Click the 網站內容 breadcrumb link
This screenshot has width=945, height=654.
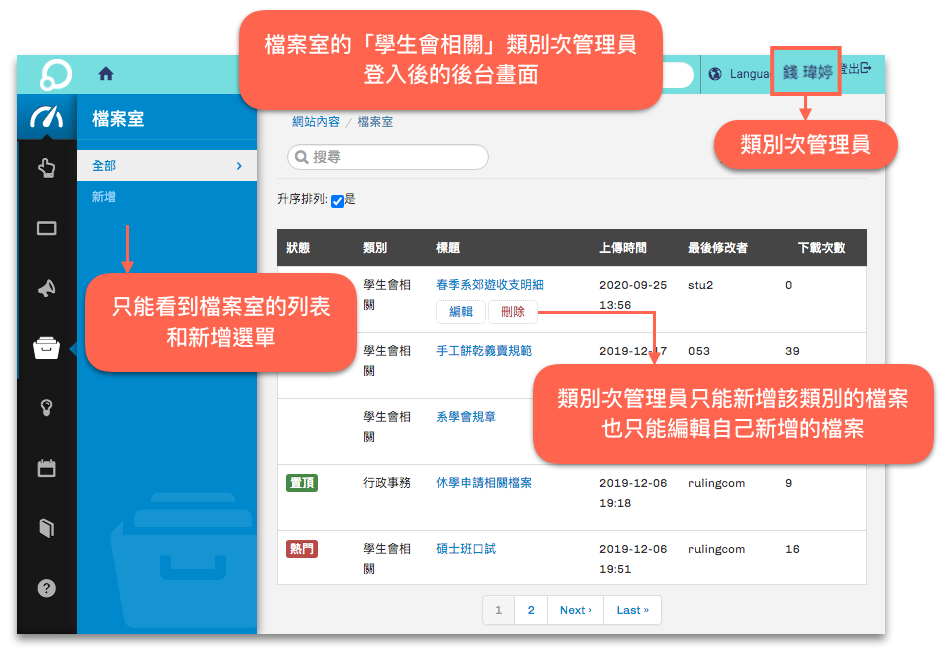(x=315, y=122)
